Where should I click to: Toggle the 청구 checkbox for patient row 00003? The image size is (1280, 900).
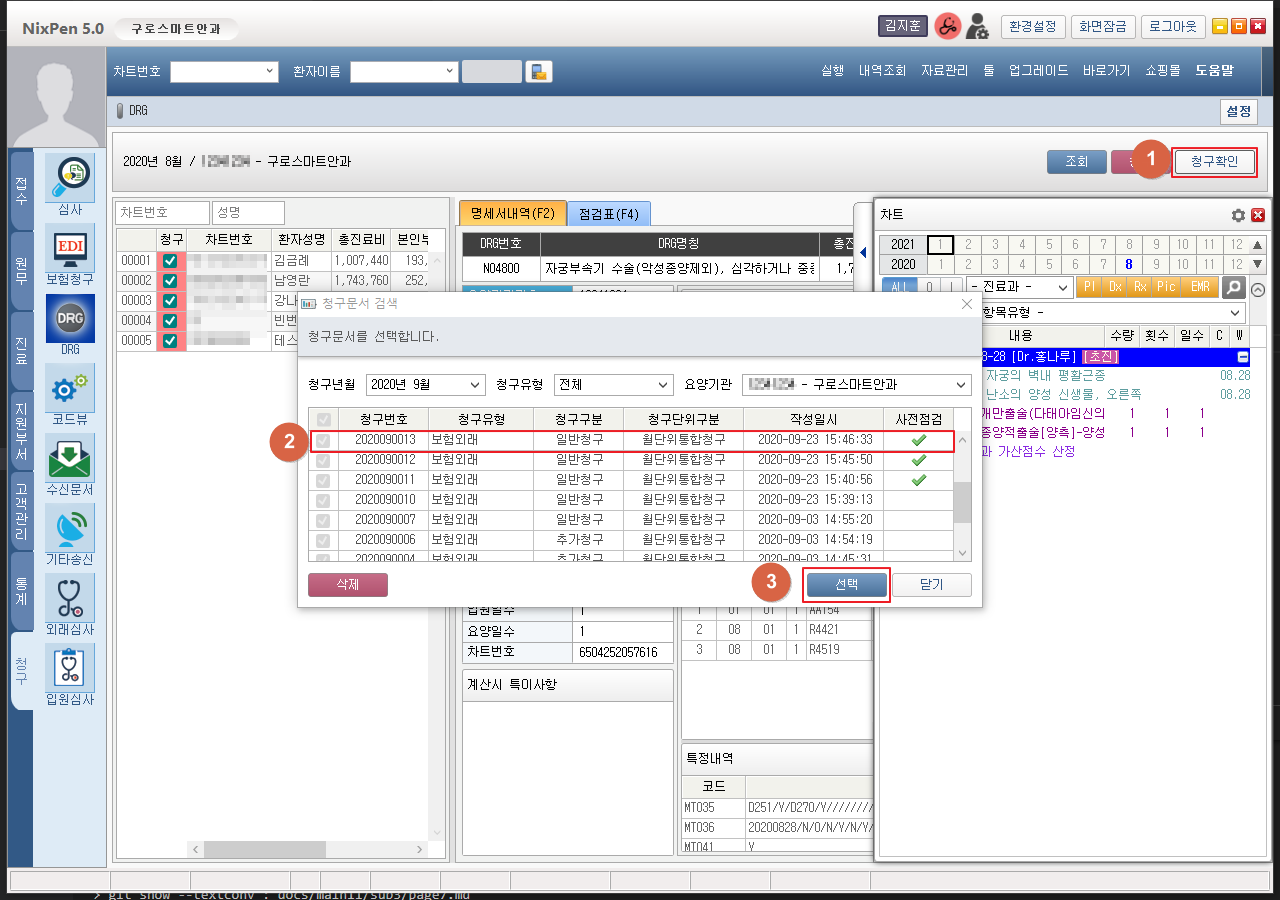click(170, 300)
